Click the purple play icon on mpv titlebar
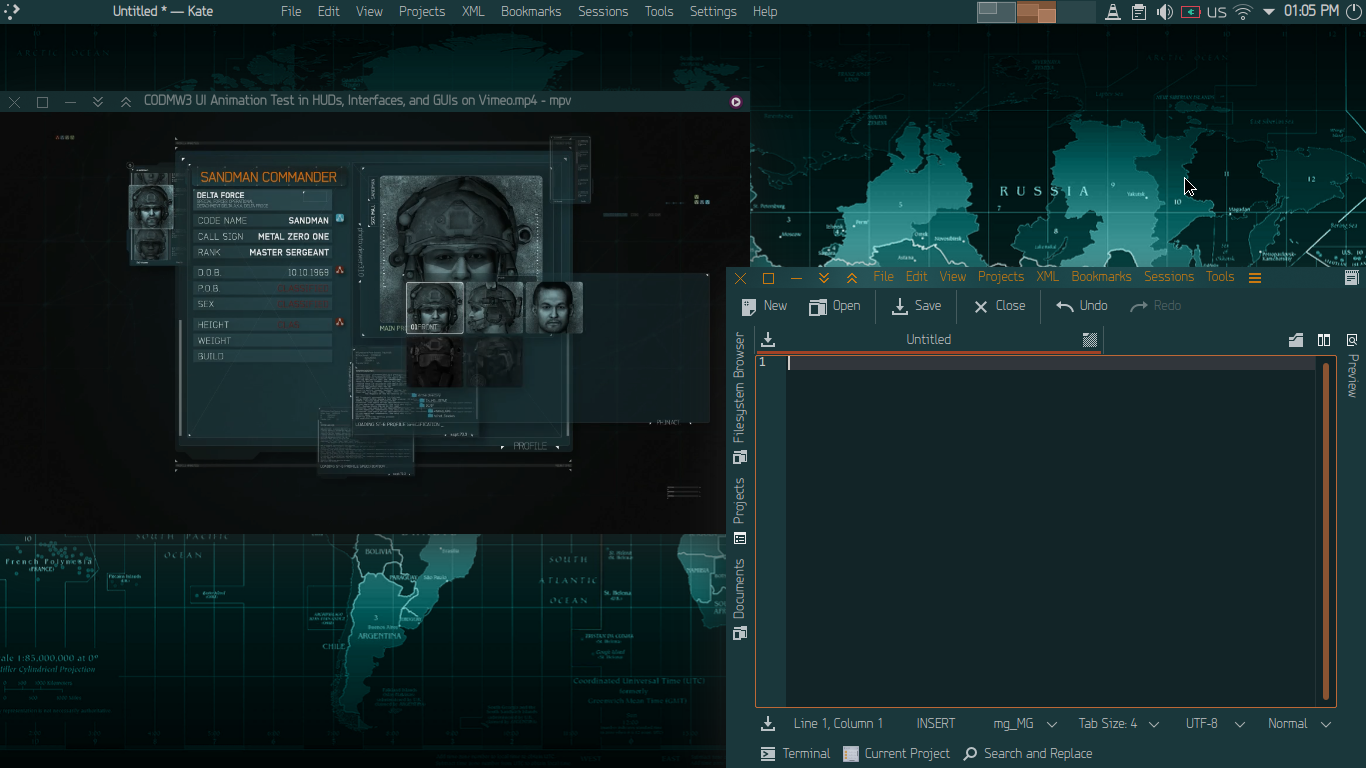Screen dimensions: 1366x768 (x=736, y=102)
